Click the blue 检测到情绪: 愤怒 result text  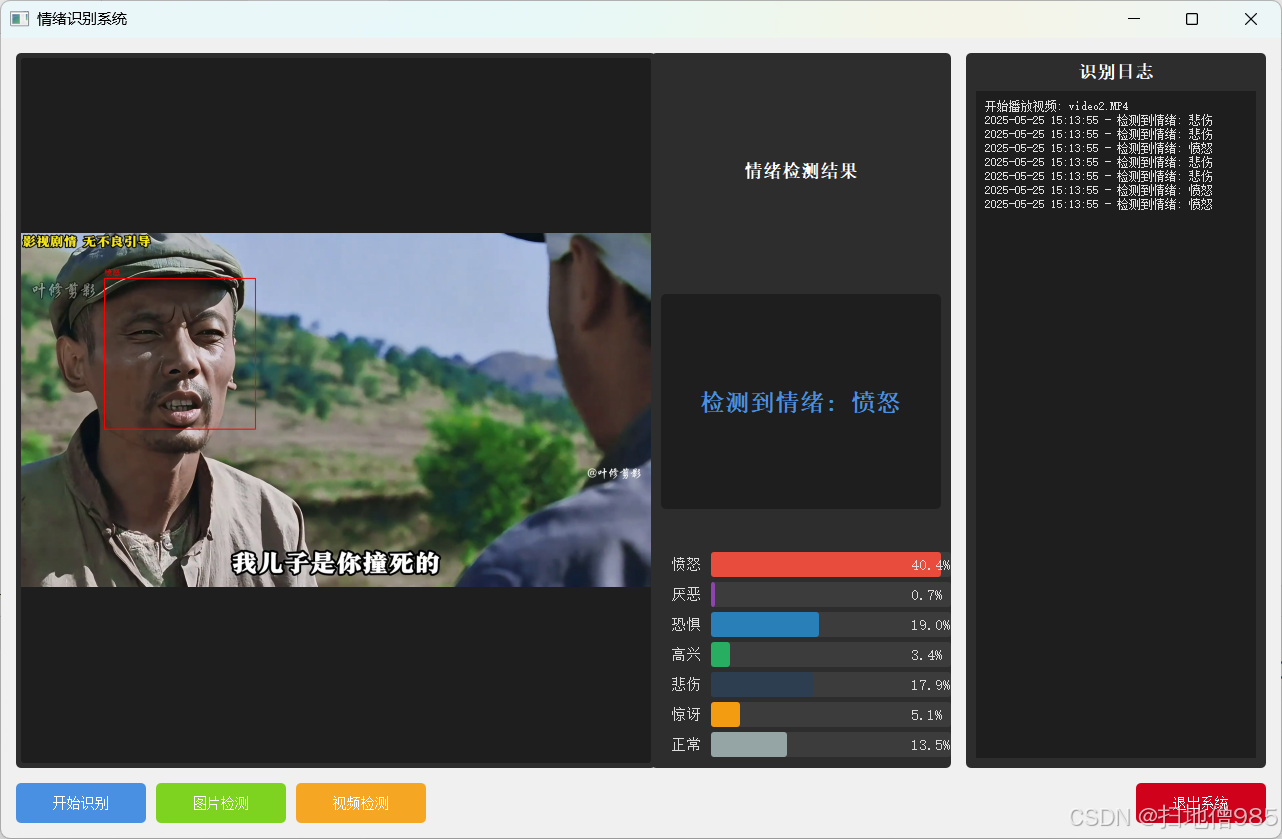click(x=801, y=403)
